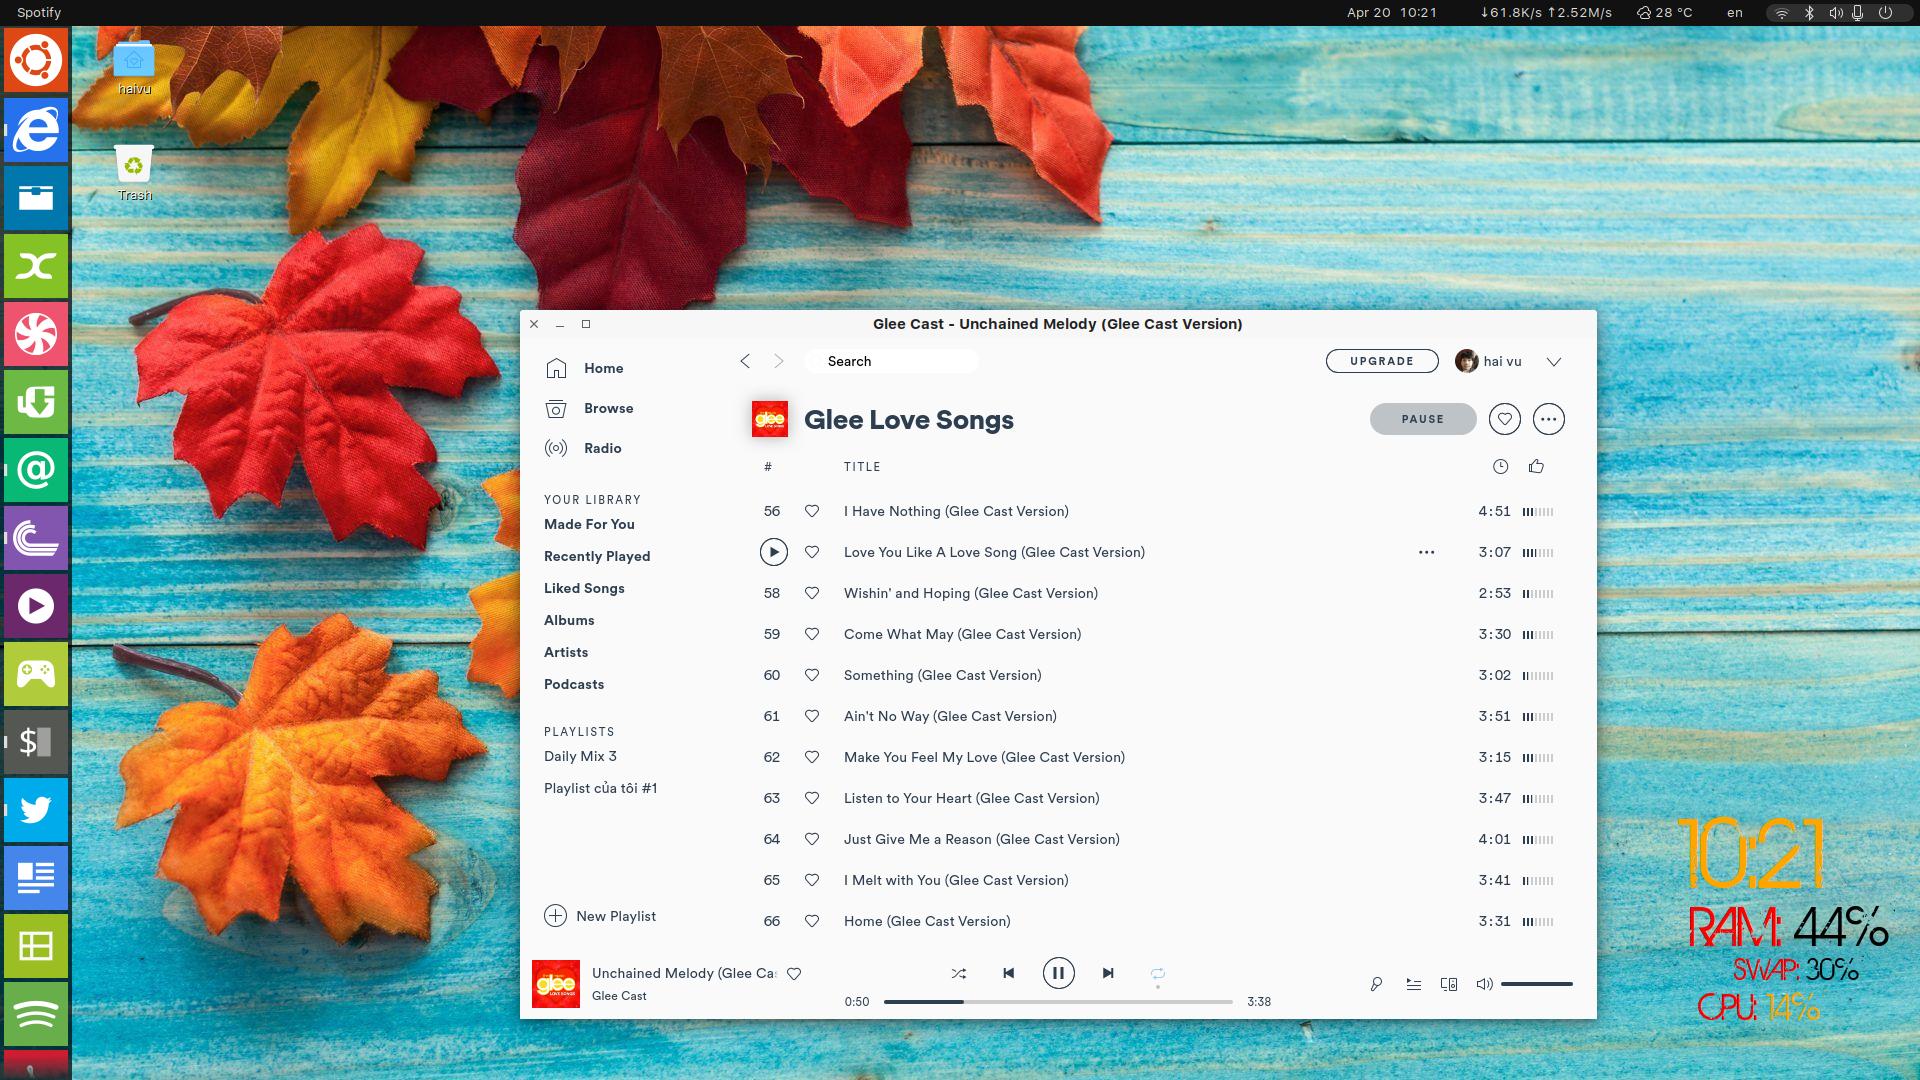Expand the hai vu account dropdown arrow
This screenshot has height=1080, width=1920.
coord(1554,362)
